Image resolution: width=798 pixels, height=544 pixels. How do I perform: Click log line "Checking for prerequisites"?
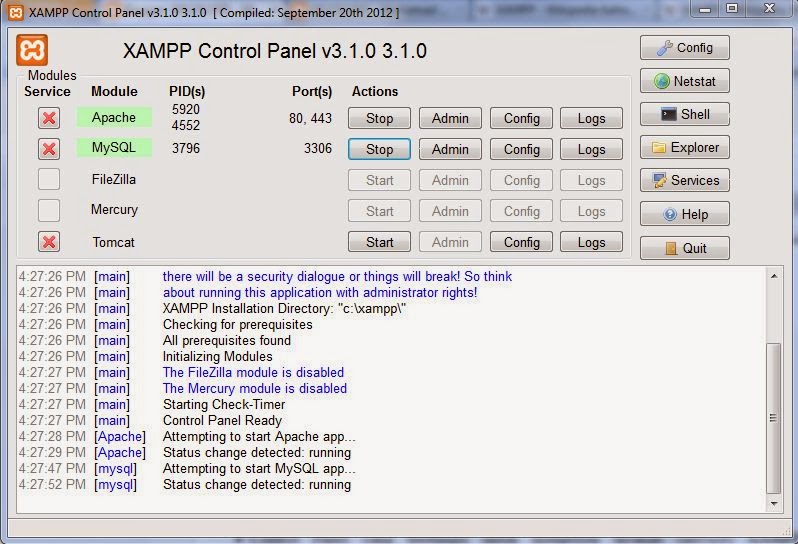tap(238, 325)
